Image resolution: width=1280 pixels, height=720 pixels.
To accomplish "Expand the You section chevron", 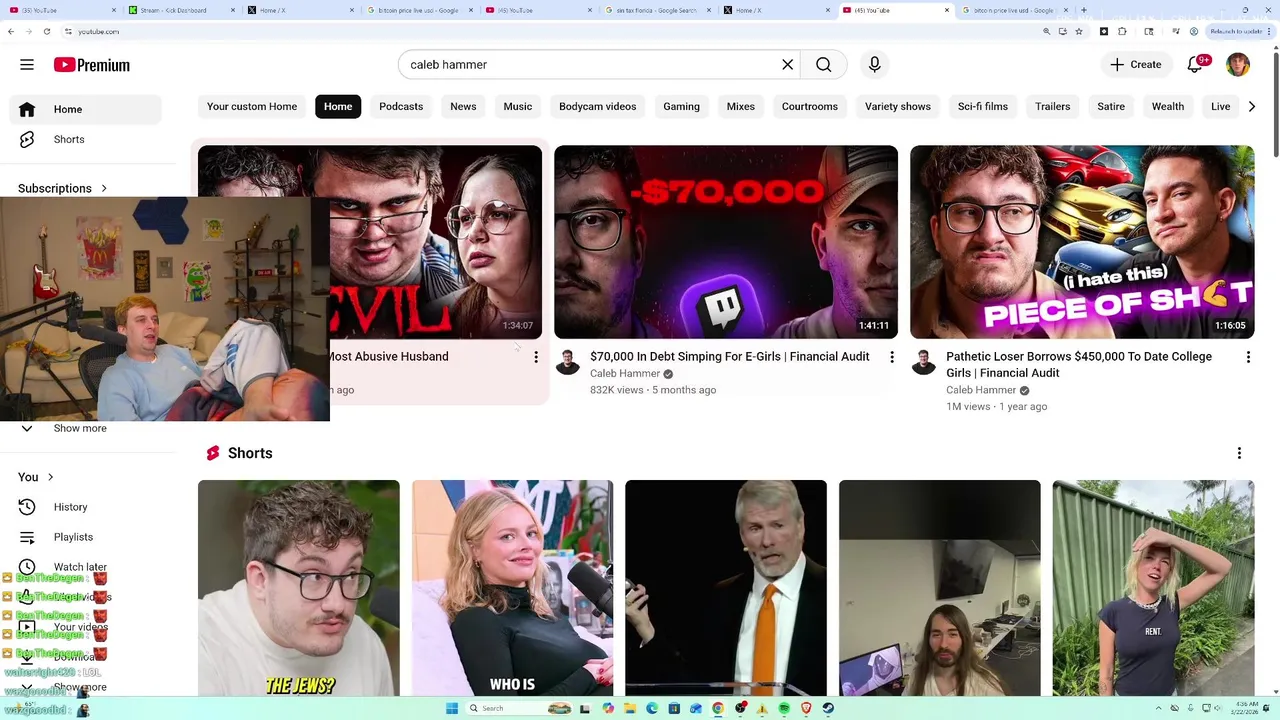I will pyautogui.click(x=50, y=477).
